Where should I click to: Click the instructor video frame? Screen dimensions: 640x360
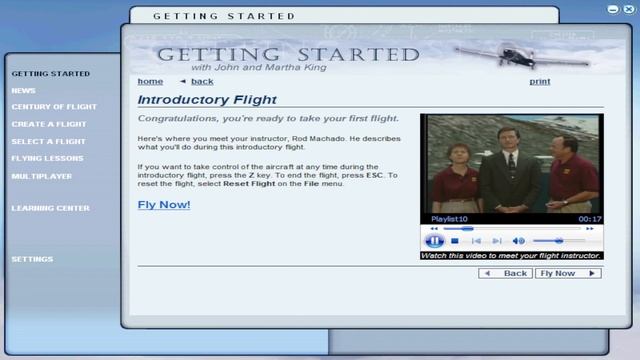(x=512, y=164)
